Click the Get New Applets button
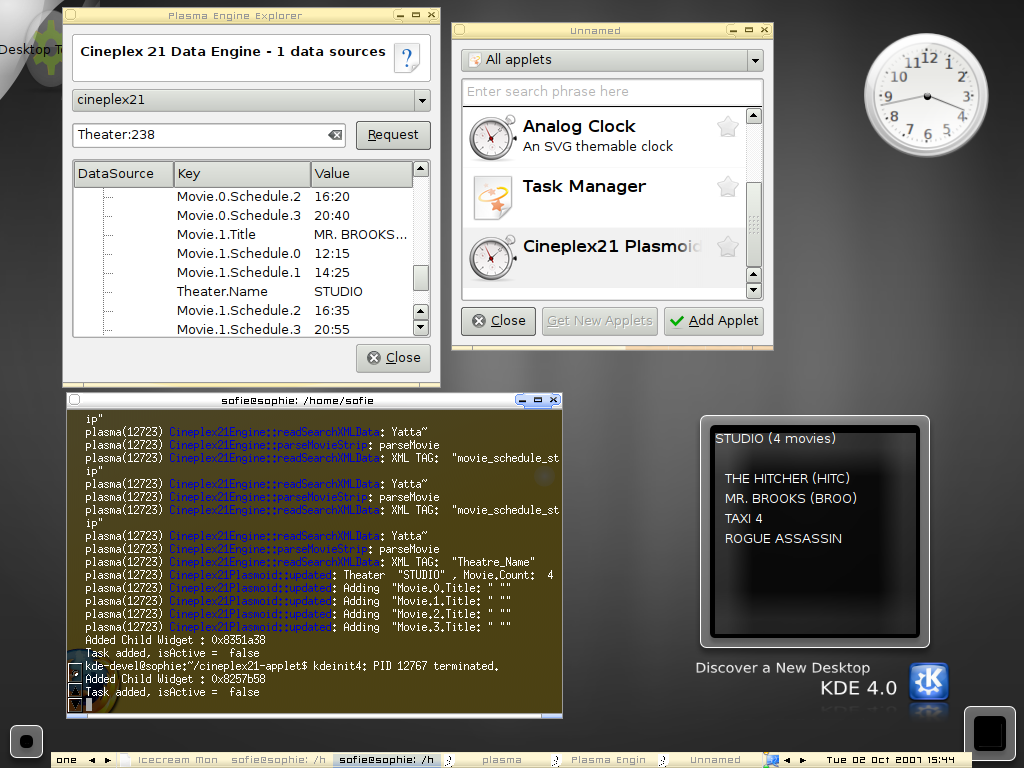Viewport: 1024px width, 768px height. pyautogui.click(x=600, y=321)
